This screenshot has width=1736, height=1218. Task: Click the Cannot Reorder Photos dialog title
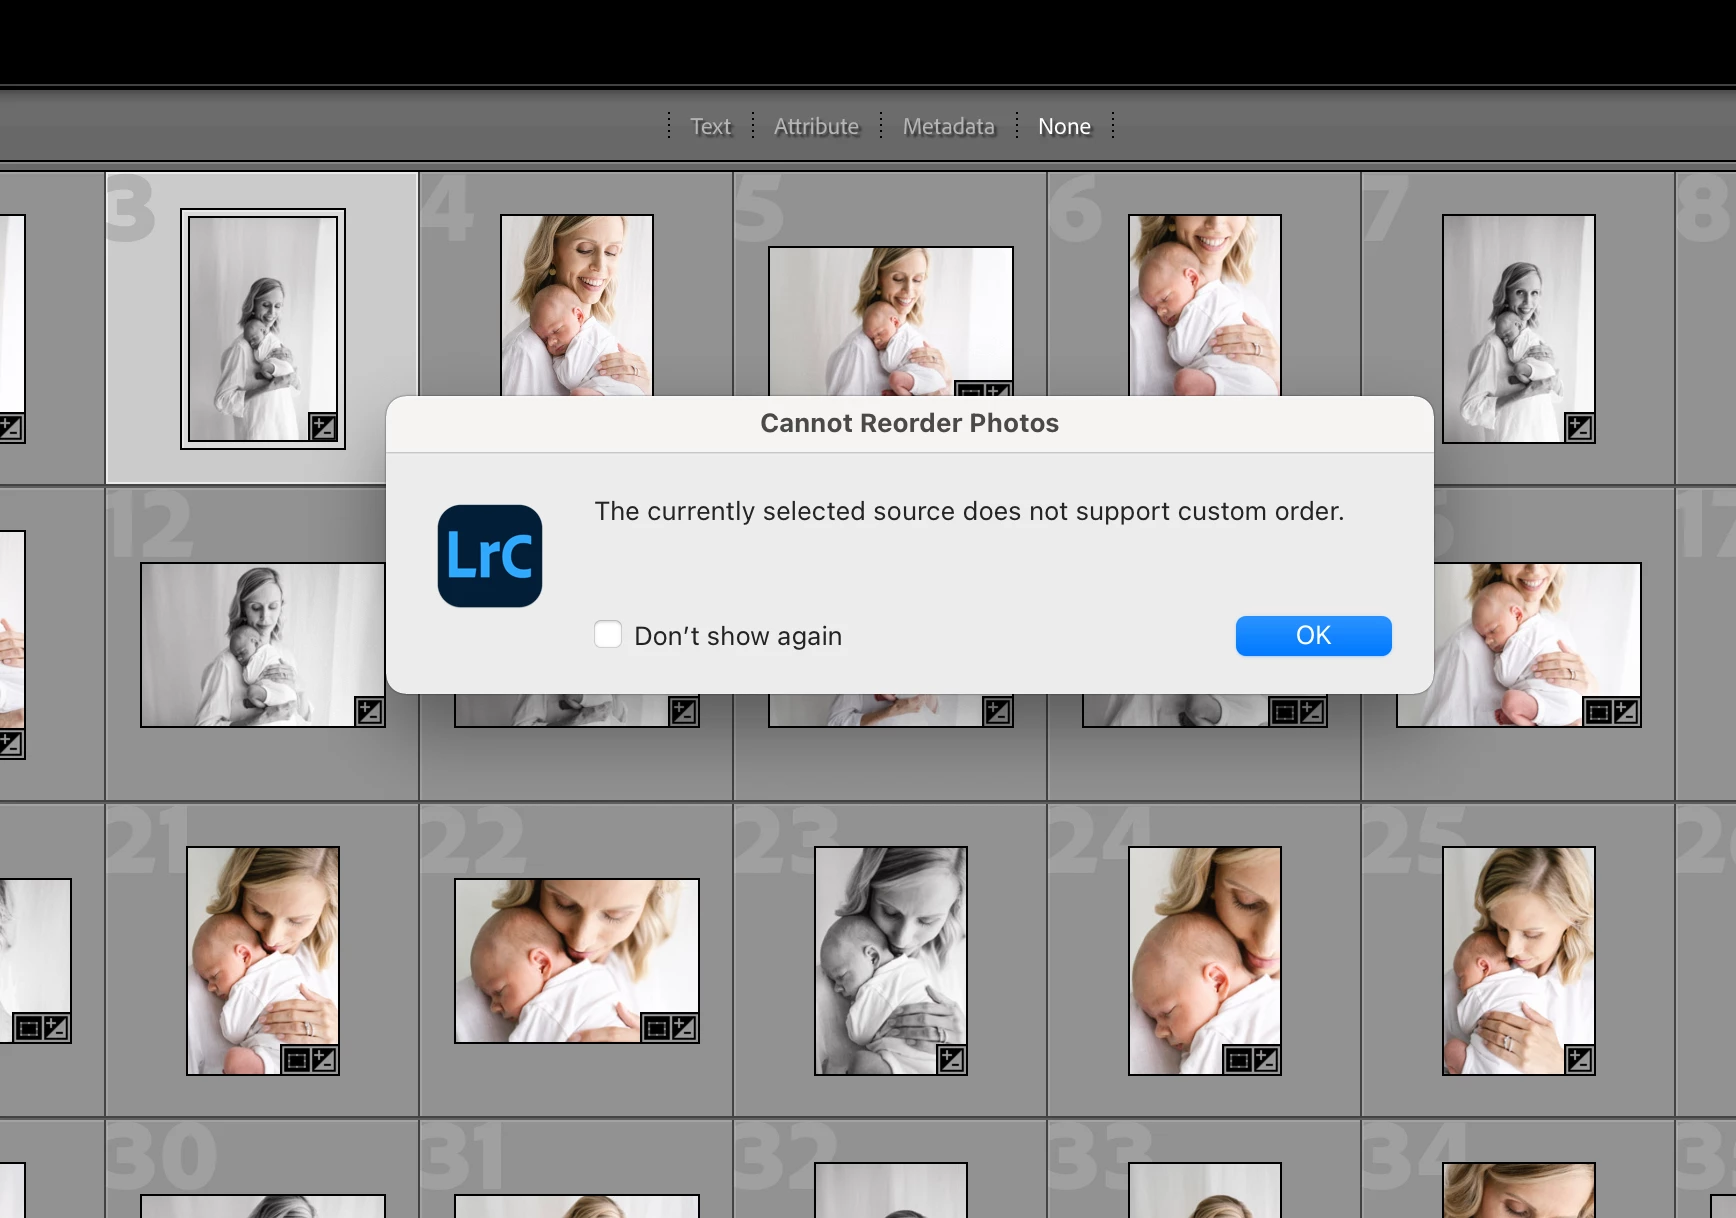pos(909,423)
